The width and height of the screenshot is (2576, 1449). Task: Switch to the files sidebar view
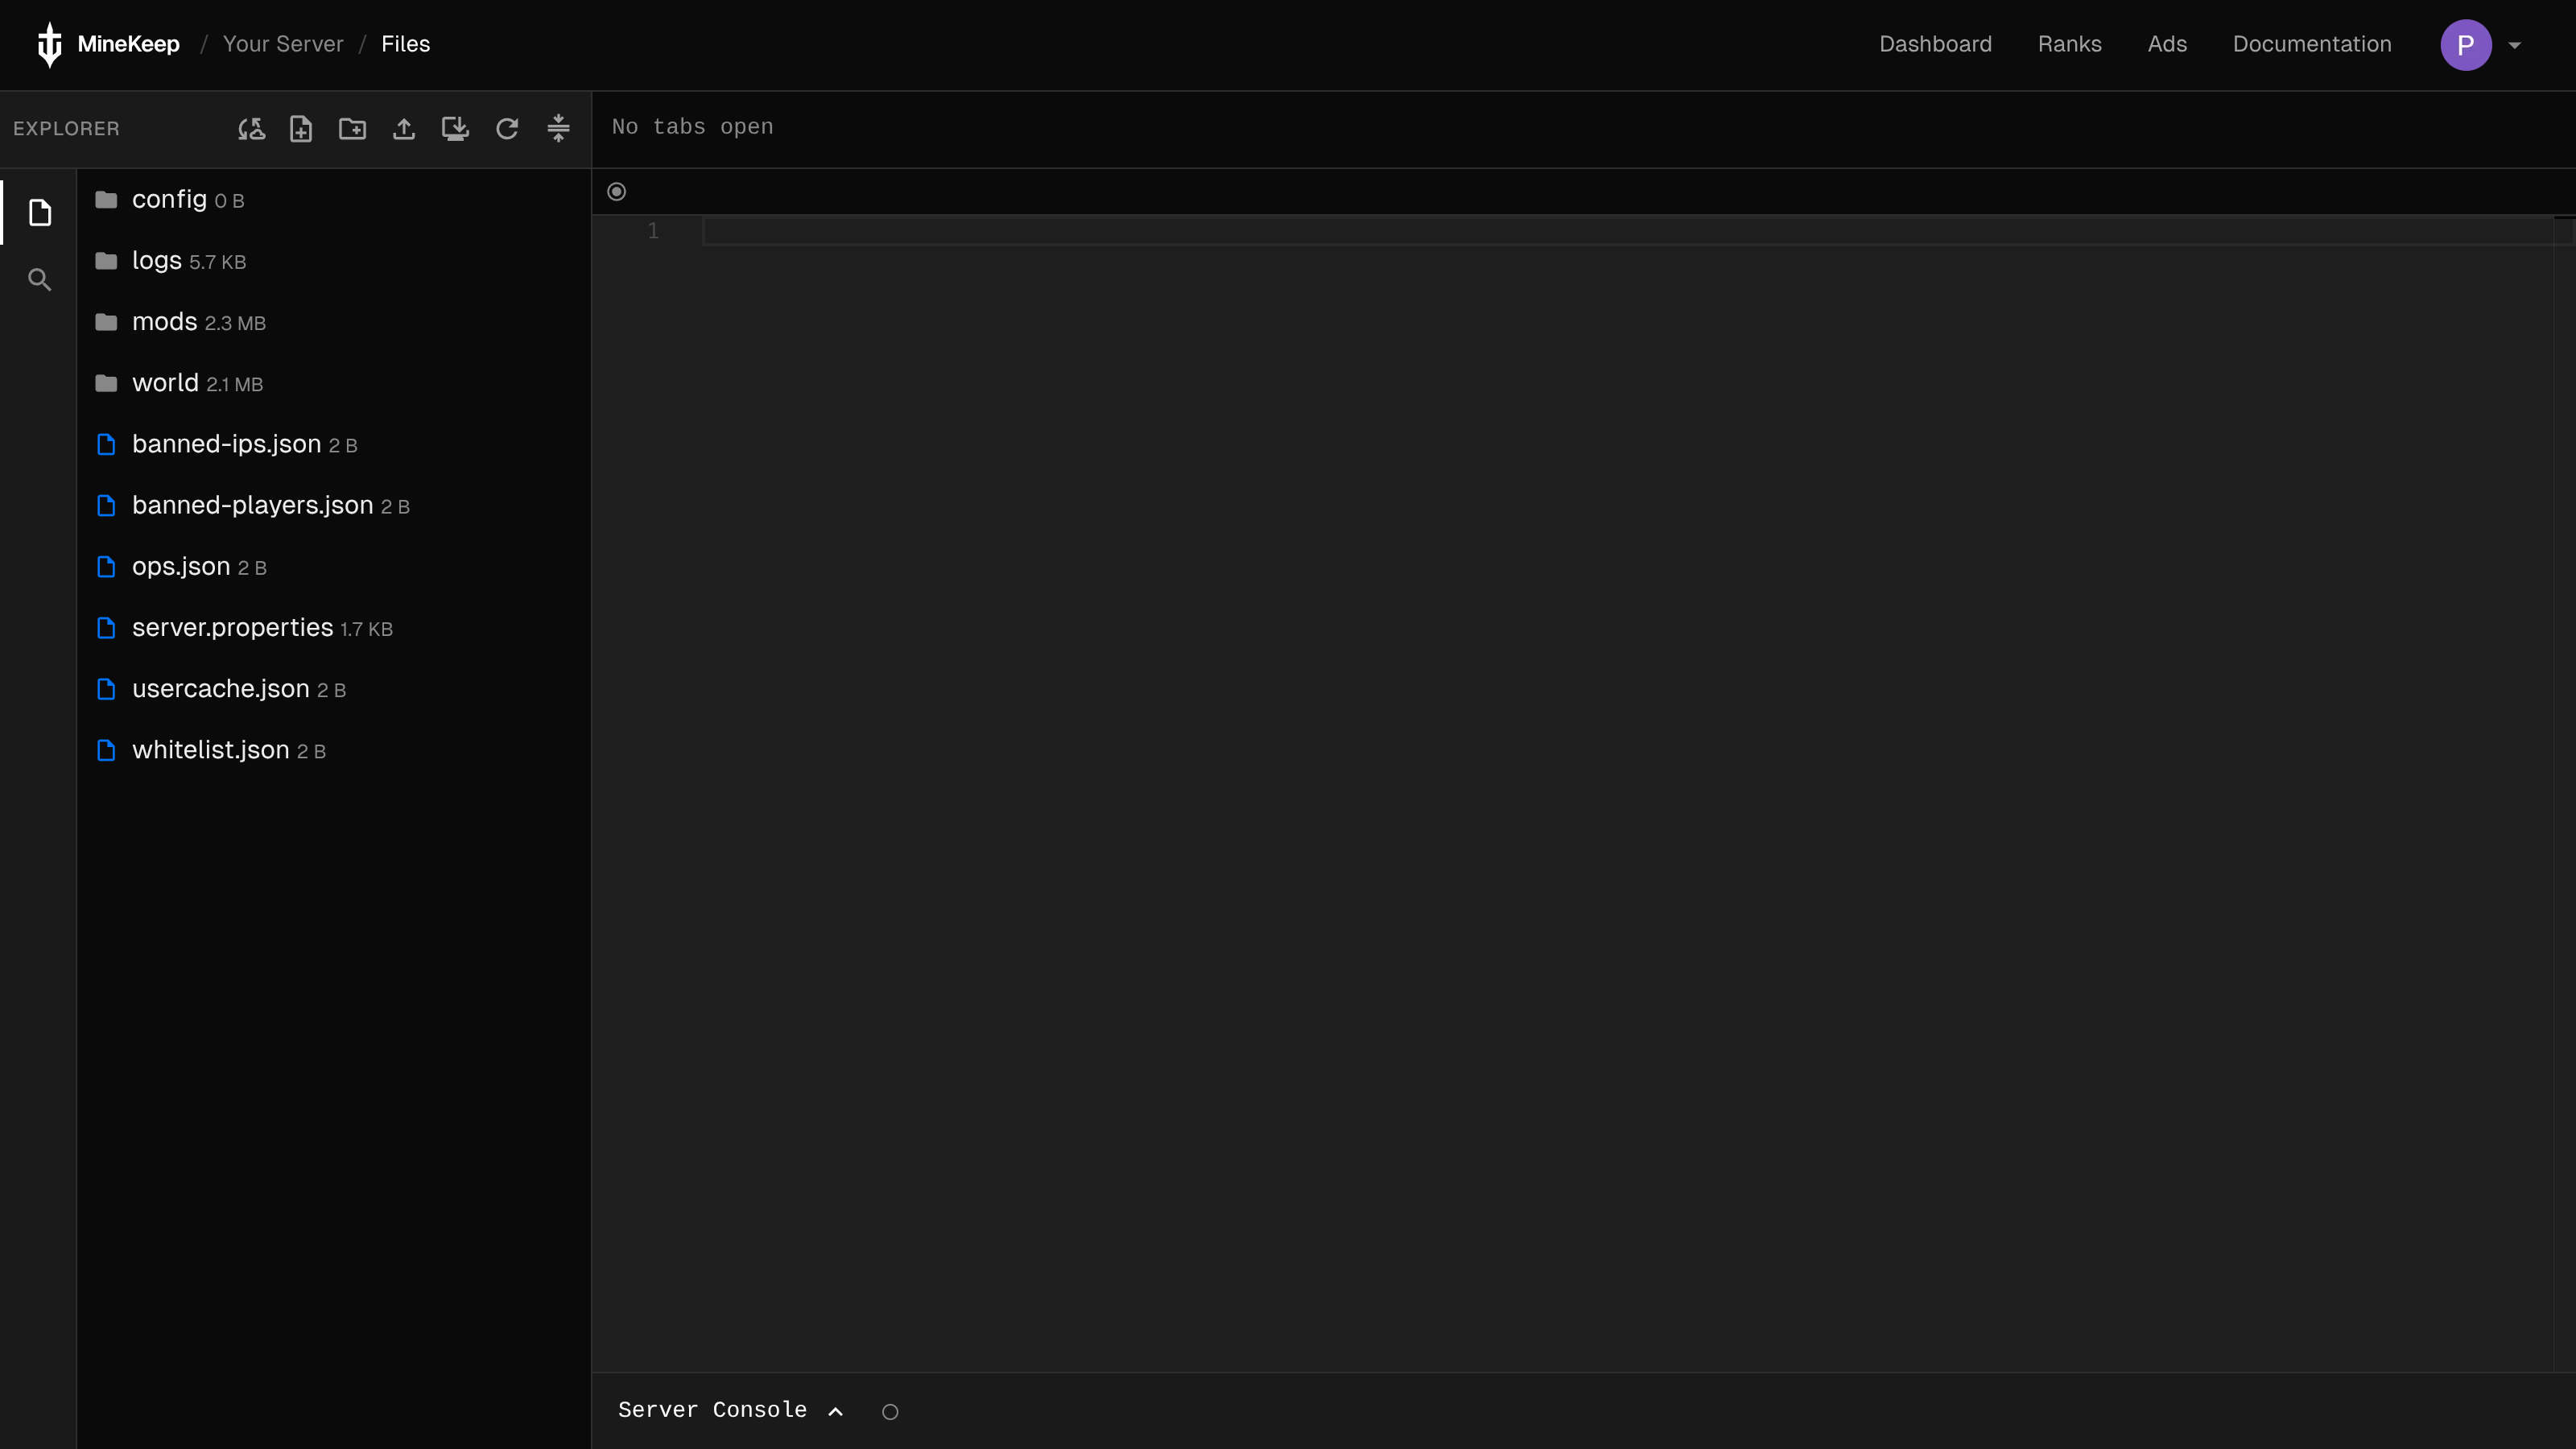click(40, 213)
